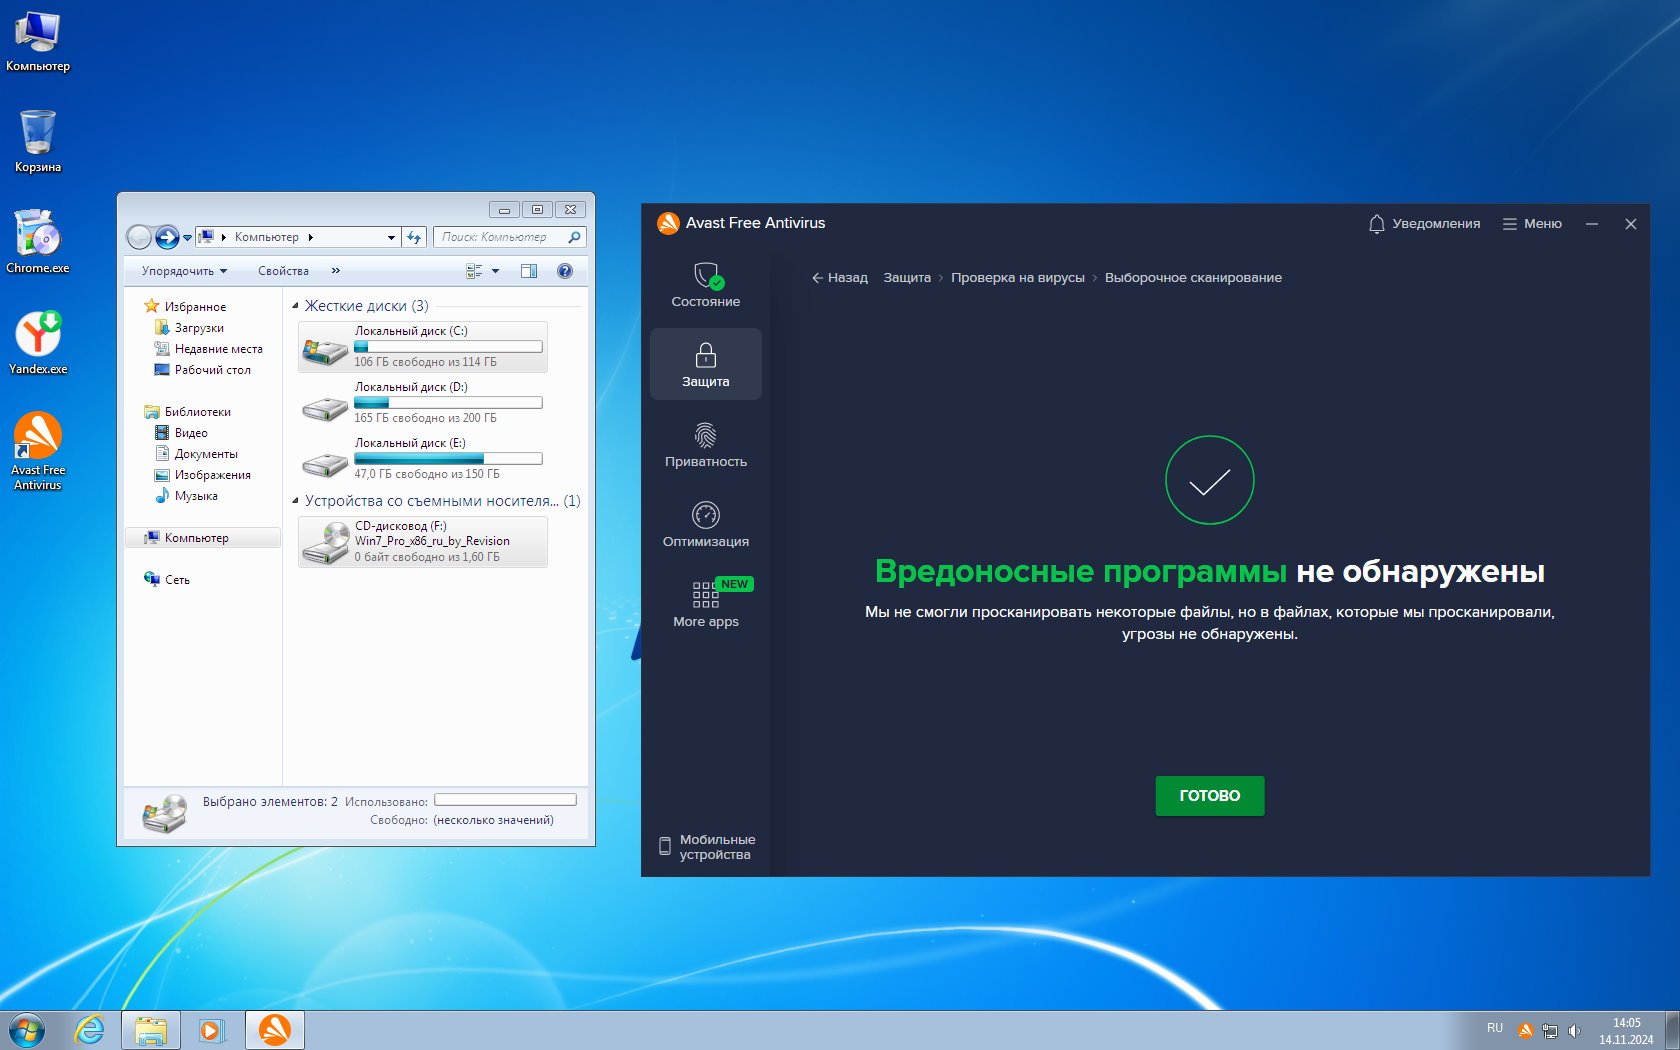Select CD-дисковод (F:) drive
The image size is (1680, 1050).
pyautogui.click(x=423, y=542)
